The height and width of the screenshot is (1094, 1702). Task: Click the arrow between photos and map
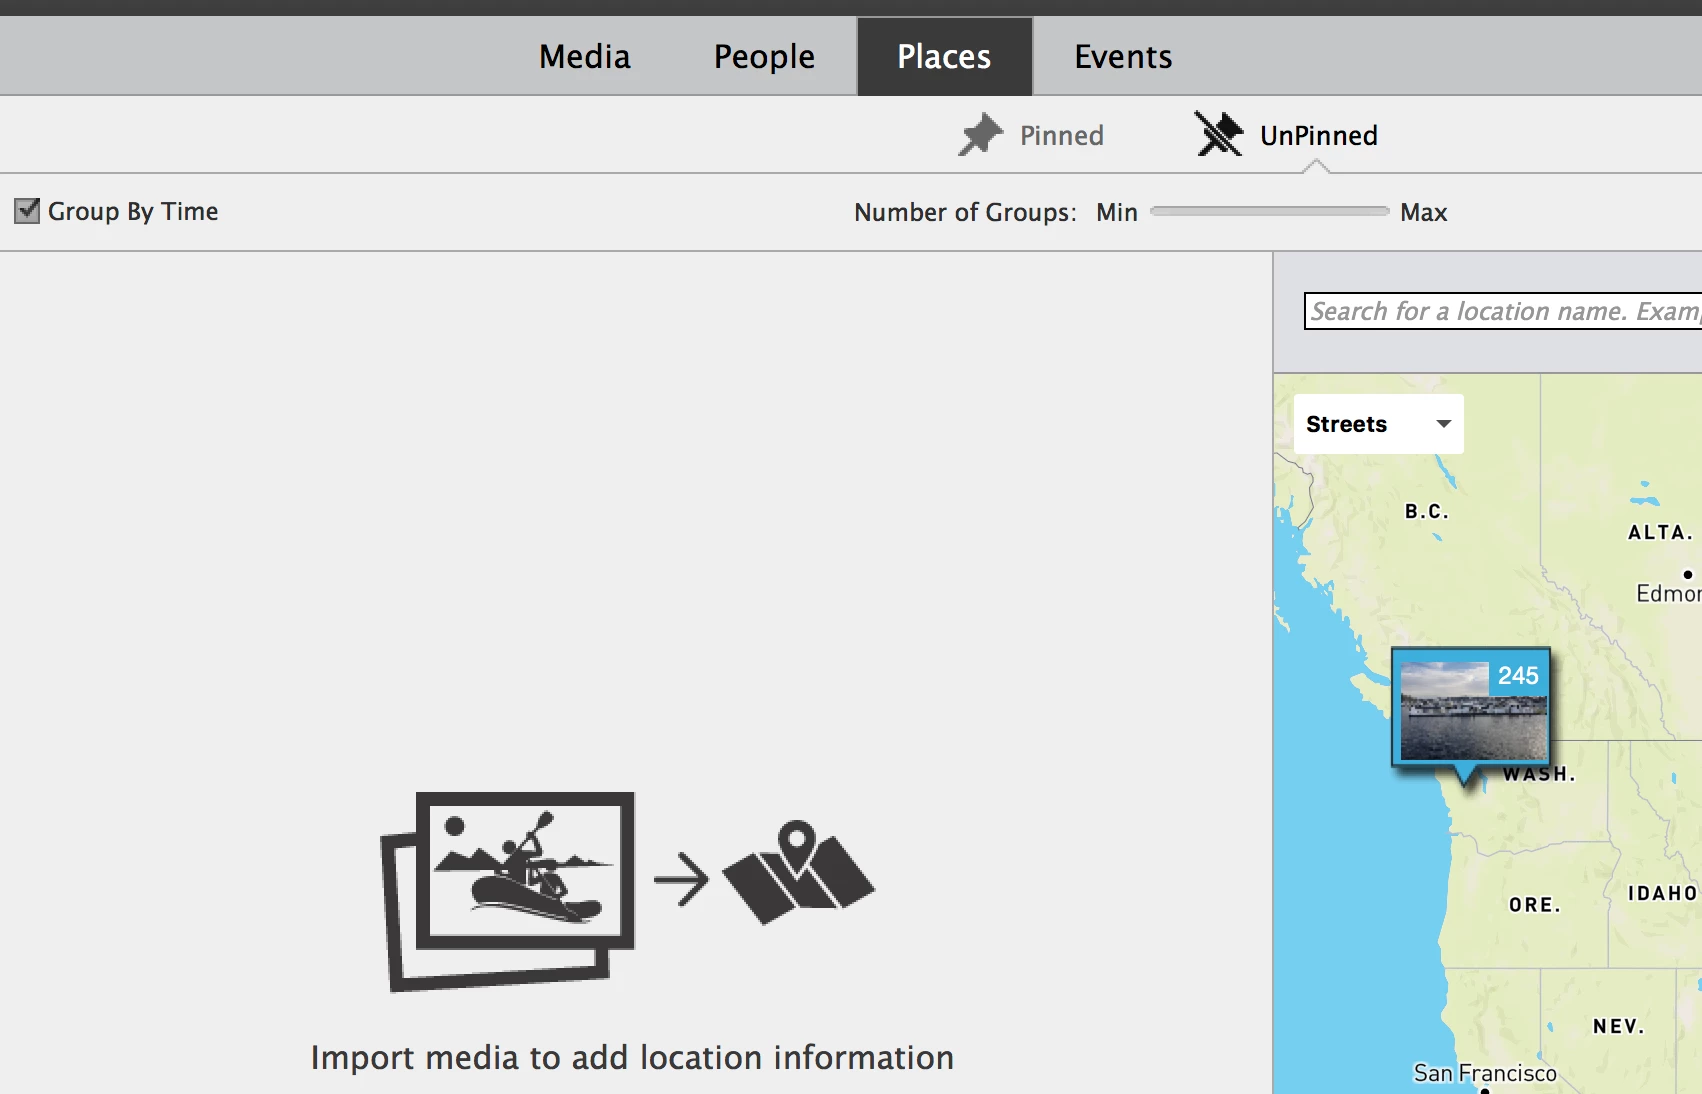681,879
